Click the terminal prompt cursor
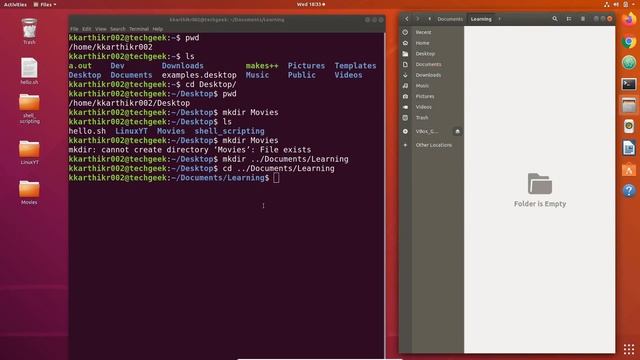Screen dimensions: 640x360 (276, 178)
